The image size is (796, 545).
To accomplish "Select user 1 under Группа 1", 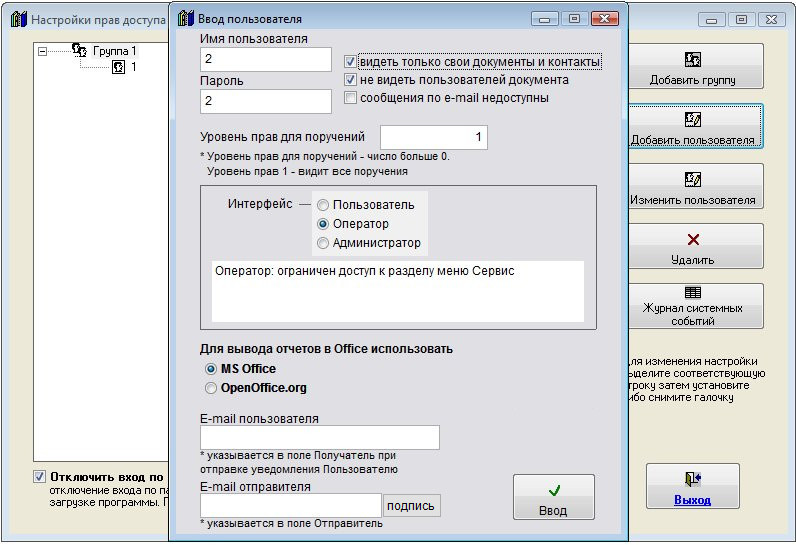I will point(134,67).
